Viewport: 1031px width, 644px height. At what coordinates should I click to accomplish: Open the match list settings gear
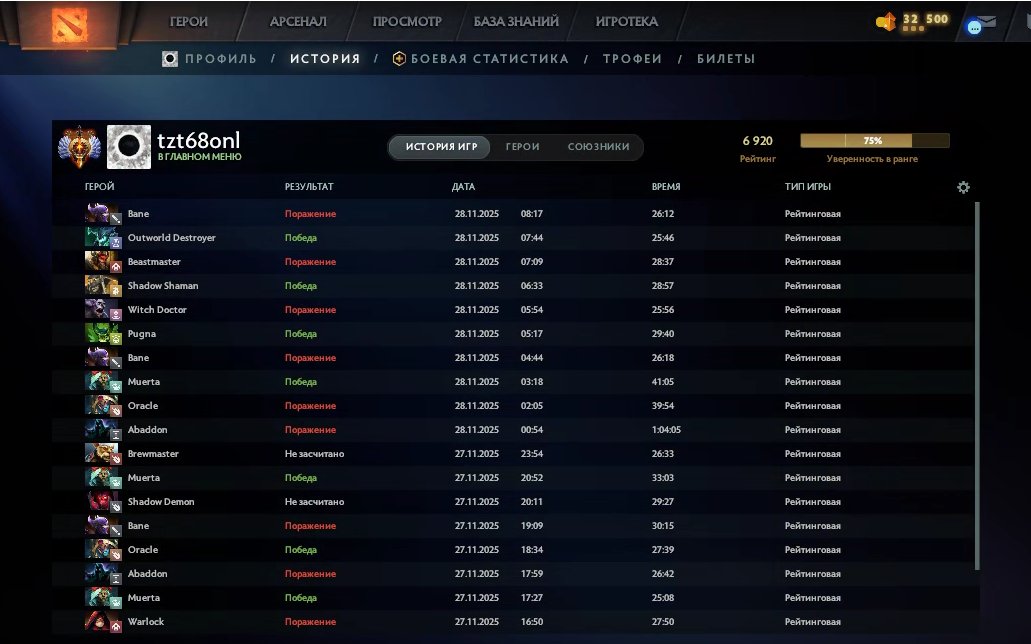[963, 187]
